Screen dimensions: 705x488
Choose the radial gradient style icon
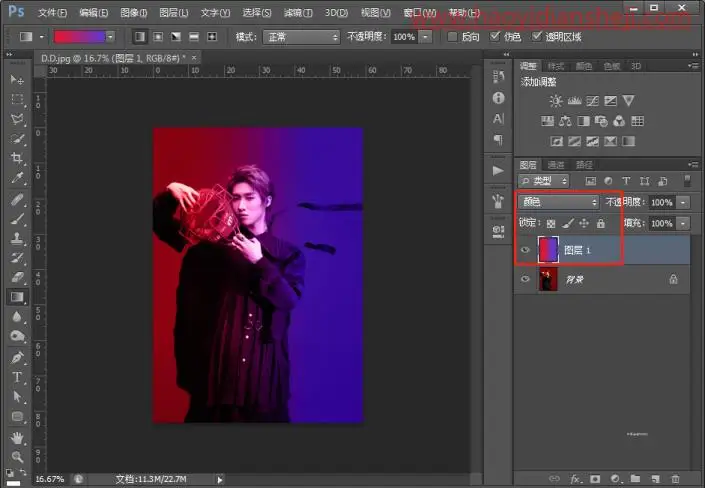coord(158,36)
